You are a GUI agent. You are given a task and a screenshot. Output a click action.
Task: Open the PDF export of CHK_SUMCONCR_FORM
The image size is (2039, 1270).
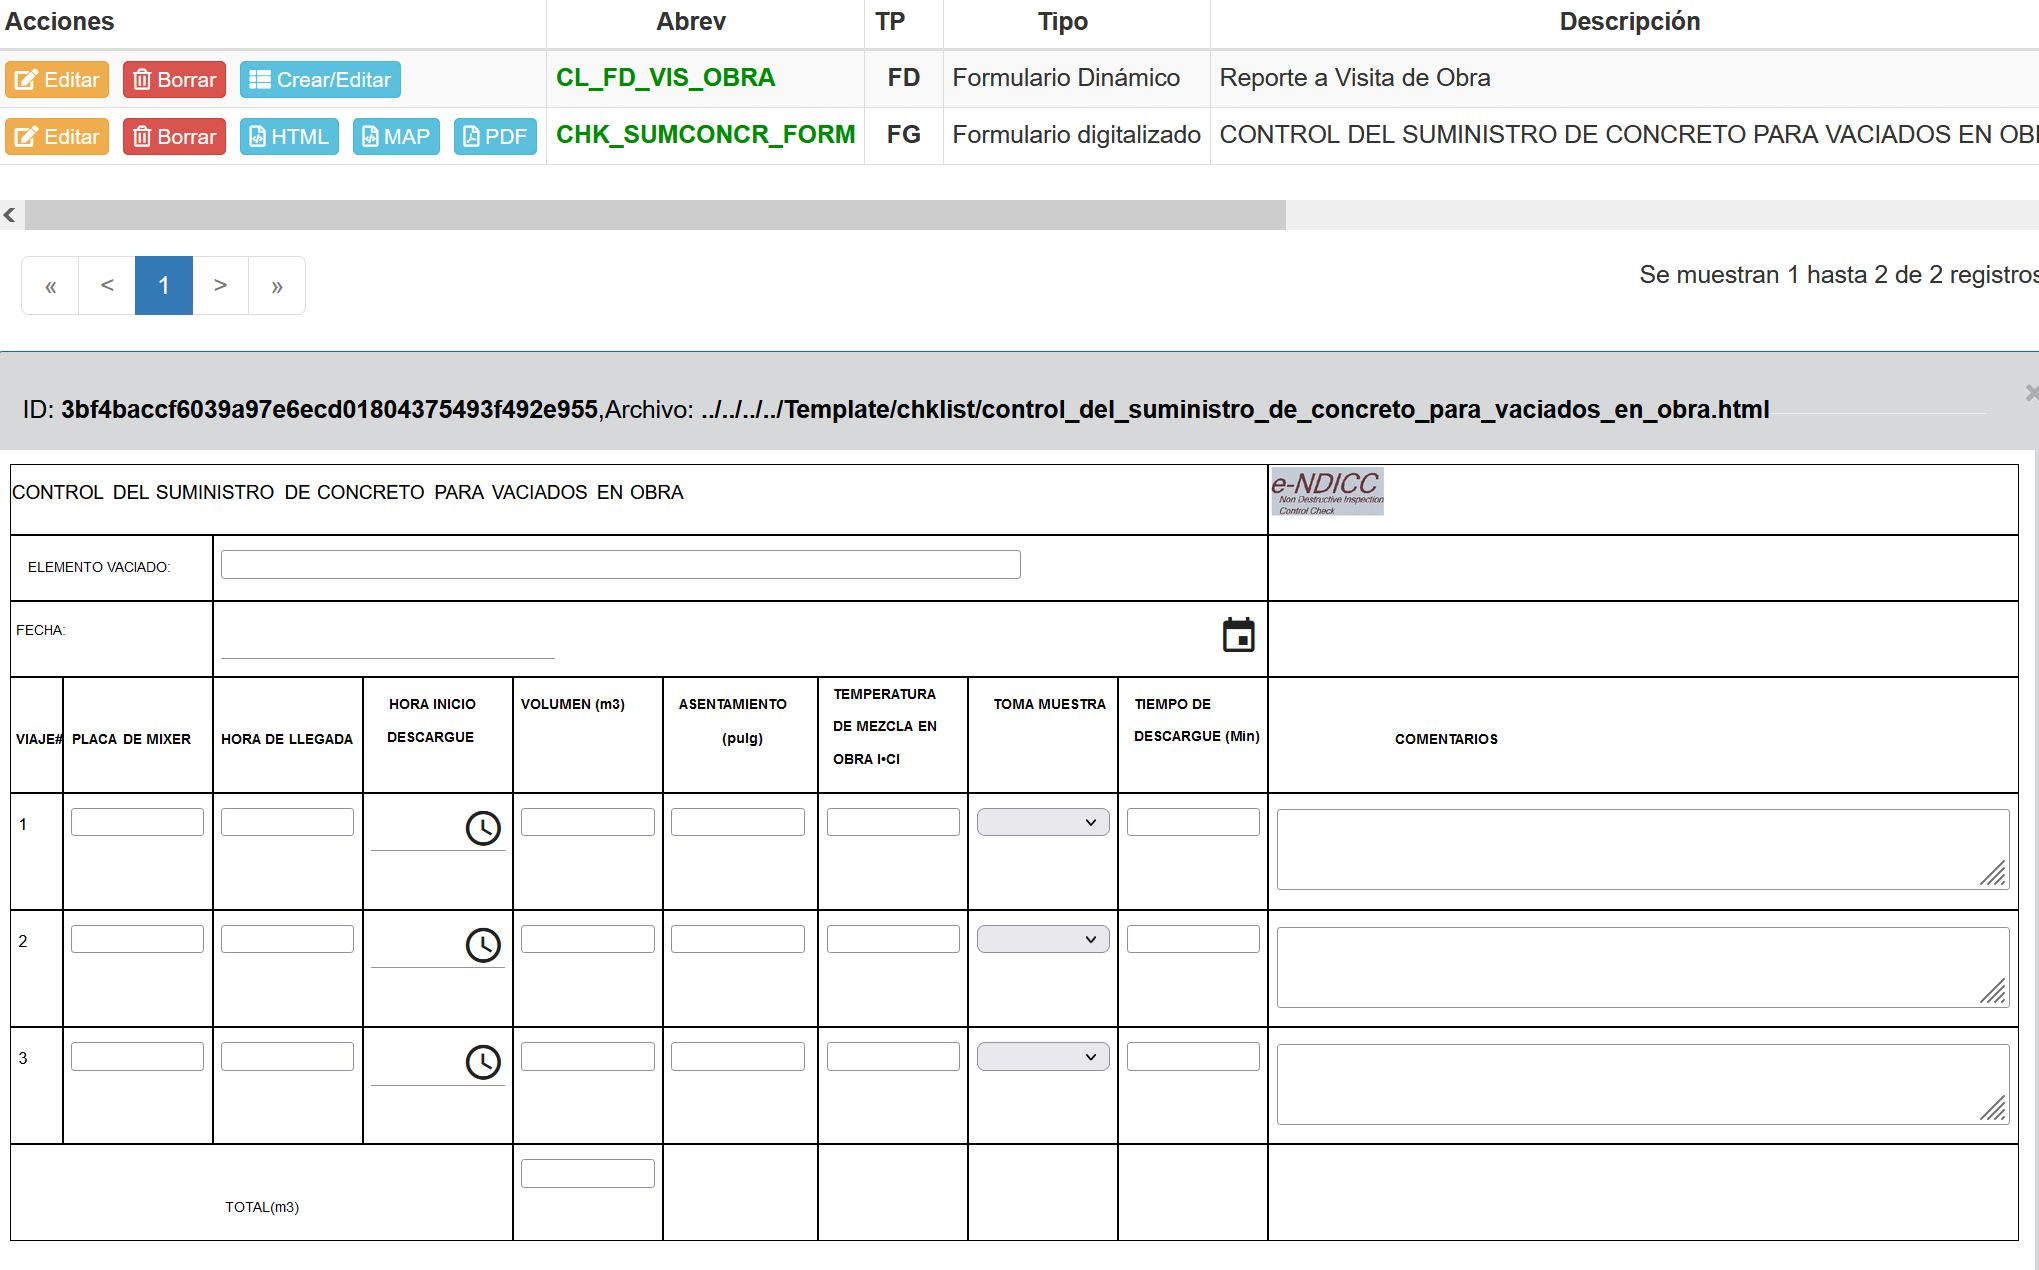pyautogui.click(x=495, y=137)
